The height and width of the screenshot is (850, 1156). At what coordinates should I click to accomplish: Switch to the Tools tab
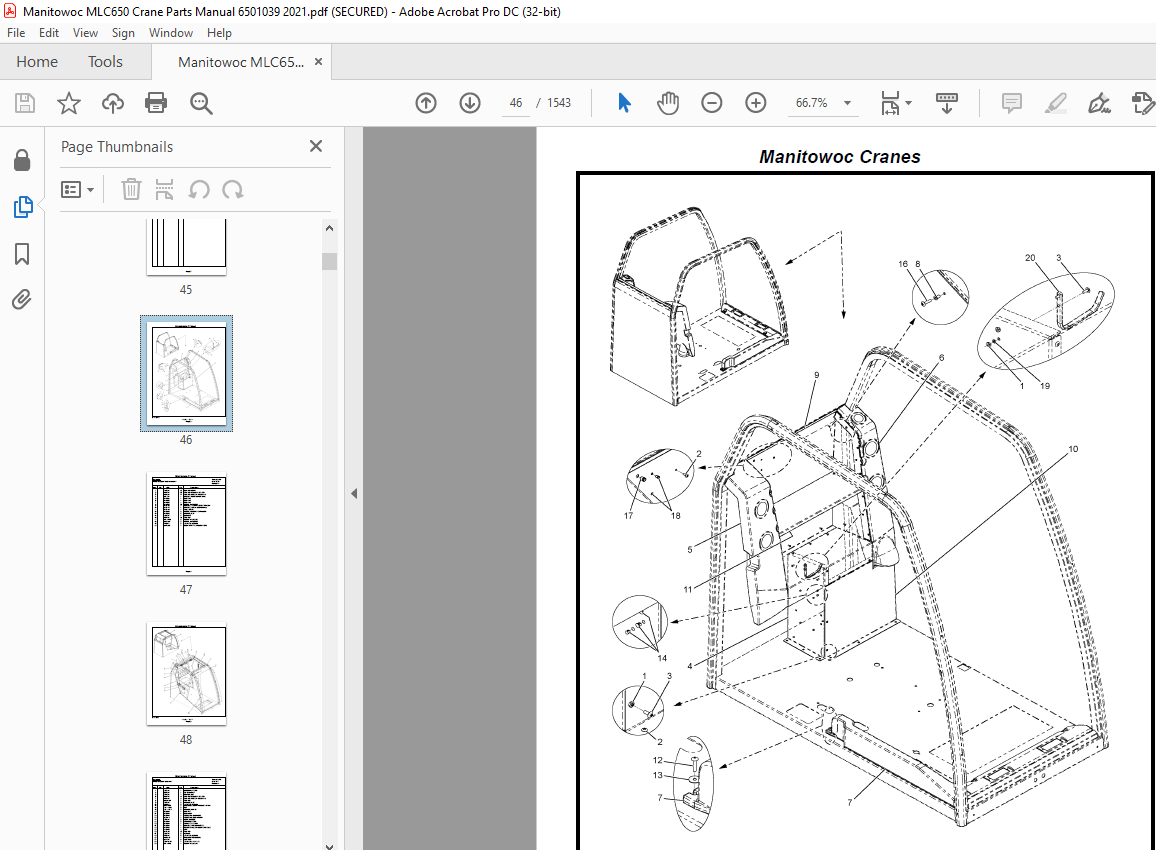[105, 62]
